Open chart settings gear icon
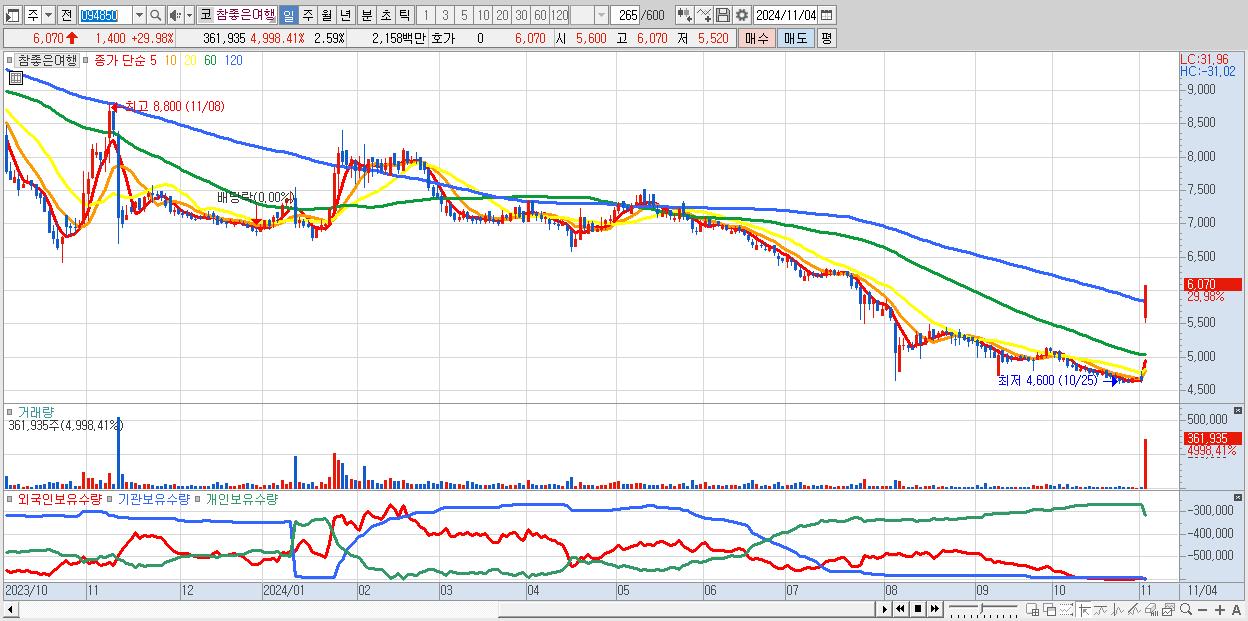The image size is (1248, 621). (x=741, y=15)
